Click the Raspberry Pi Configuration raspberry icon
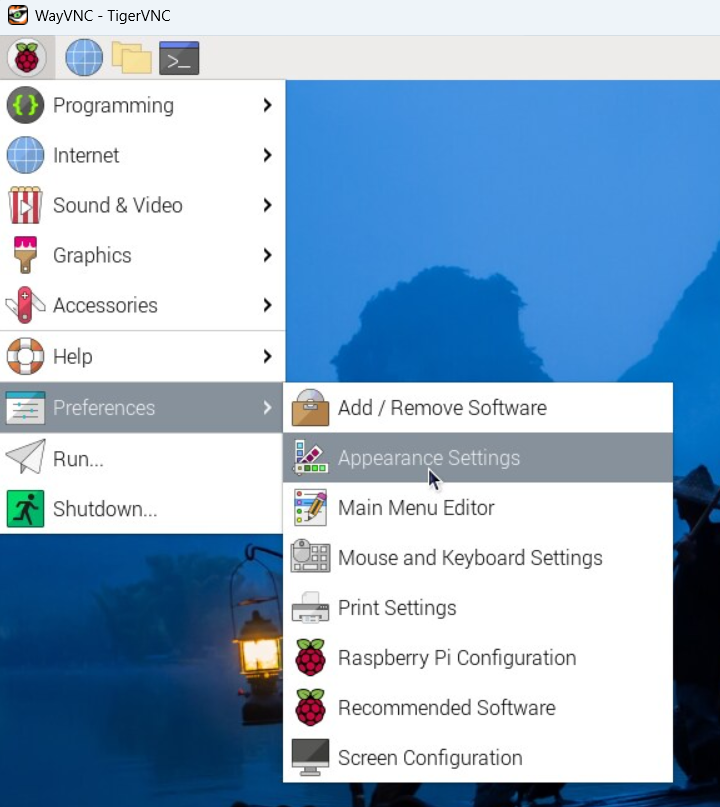This screenshot has height=807, width=720. point(310,657)
